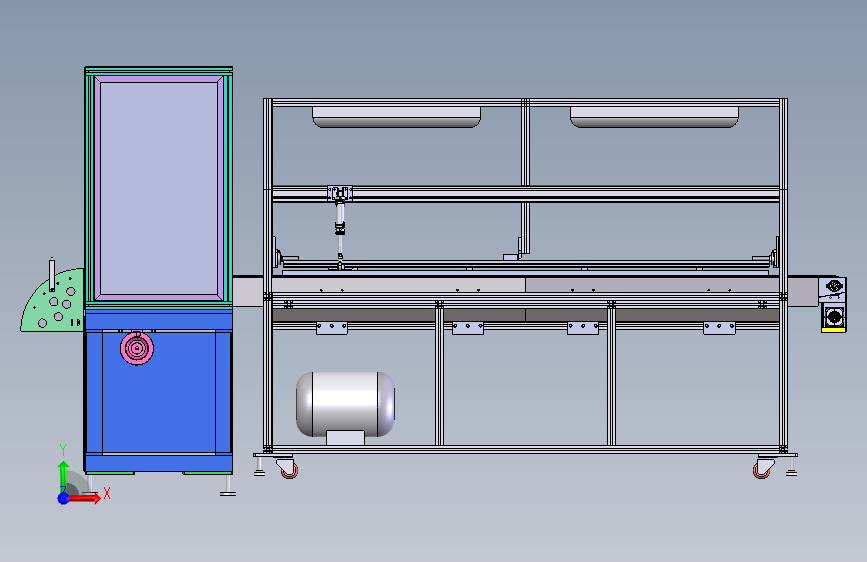Screen dimensions: 867x562
Task: Select the blue lower cabinet body
Action: [159, 391]
